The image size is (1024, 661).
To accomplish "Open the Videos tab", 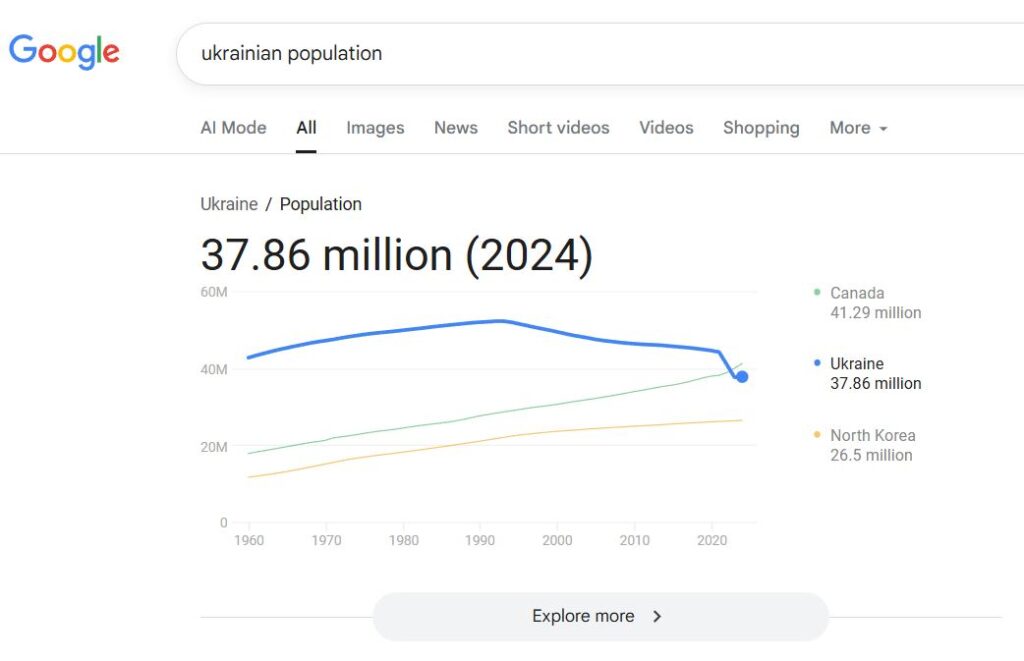I will tap(666, 128).
